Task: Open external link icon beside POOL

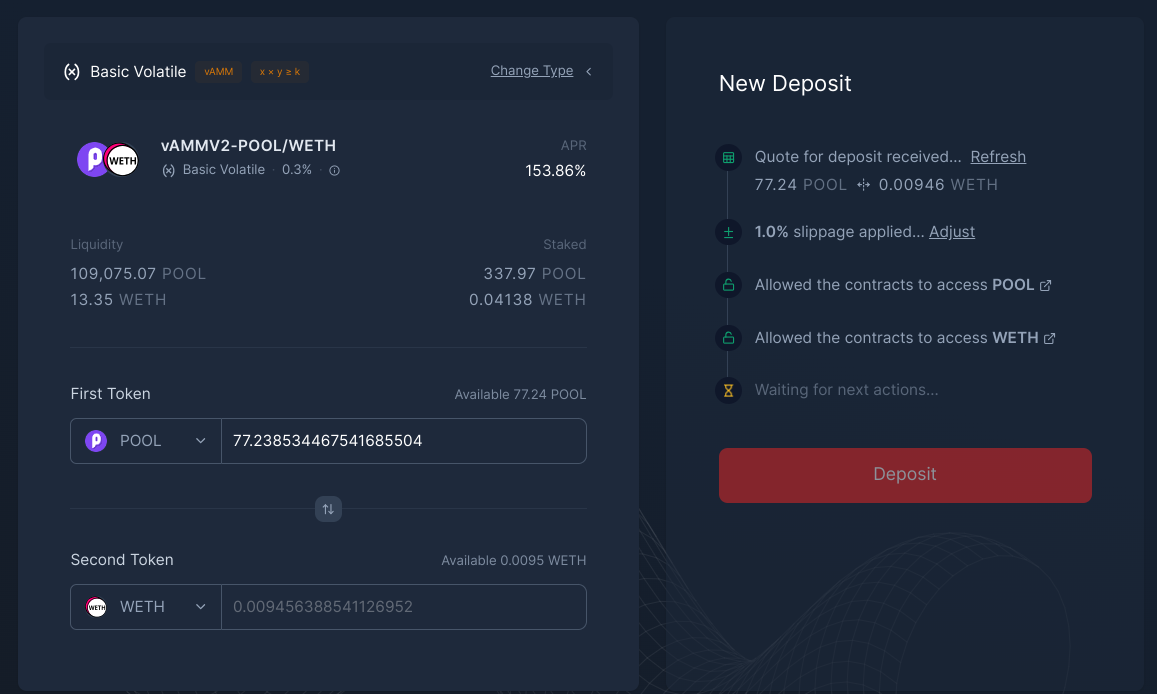Action: point(1046,285)
